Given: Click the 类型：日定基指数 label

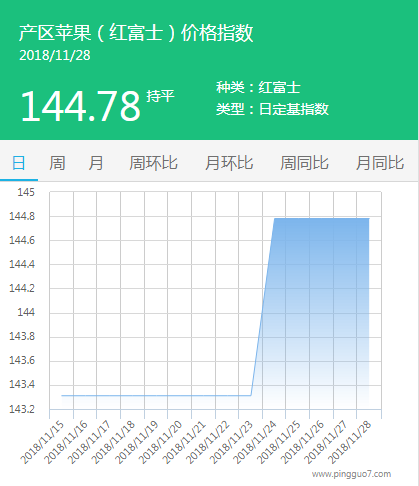Looking at the screenshot, I should pyautogui.click(x=272, y=109).
